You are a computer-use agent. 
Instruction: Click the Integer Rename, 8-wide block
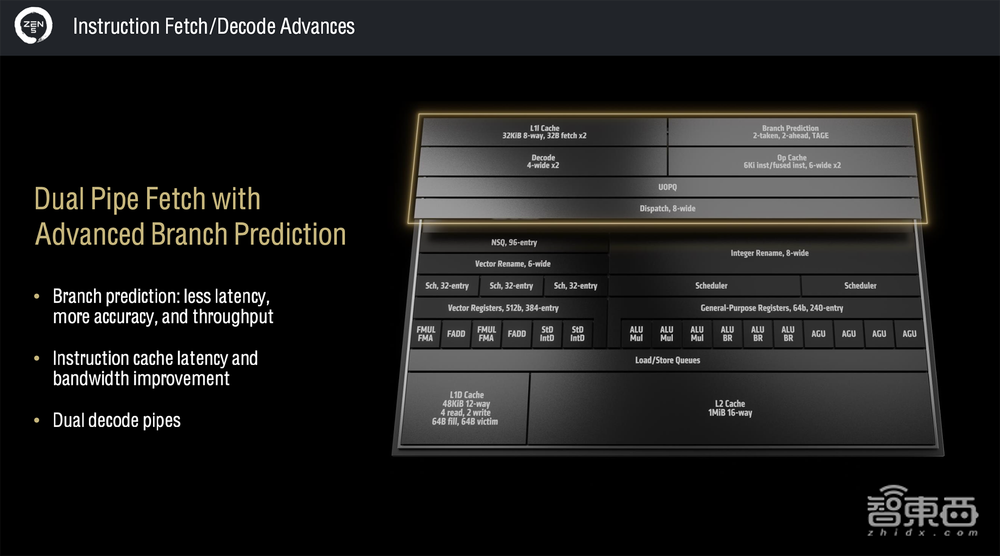pyautogui.click(x=769, y=254)
